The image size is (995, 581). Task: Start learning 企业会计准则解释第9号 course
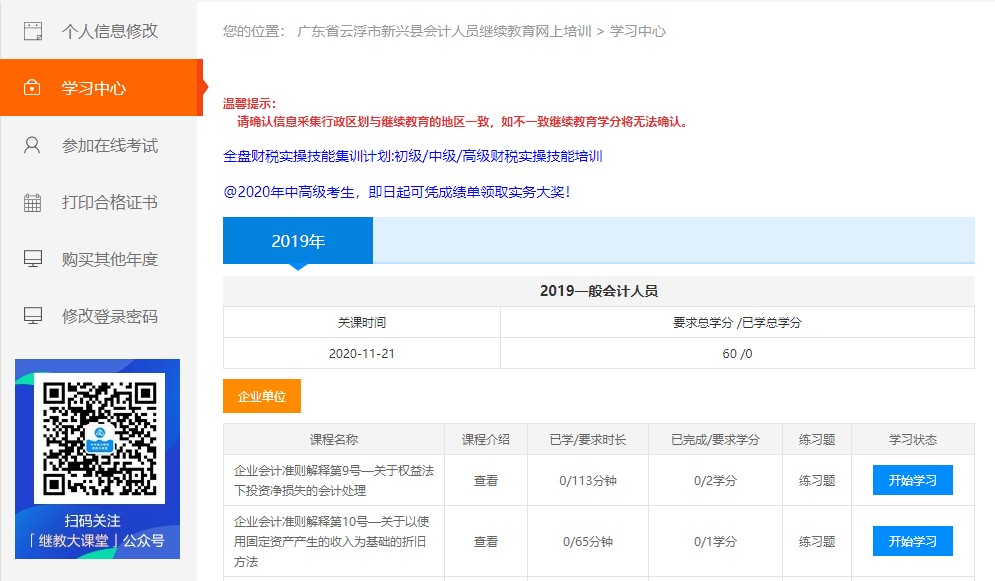[x=911, y=480]
